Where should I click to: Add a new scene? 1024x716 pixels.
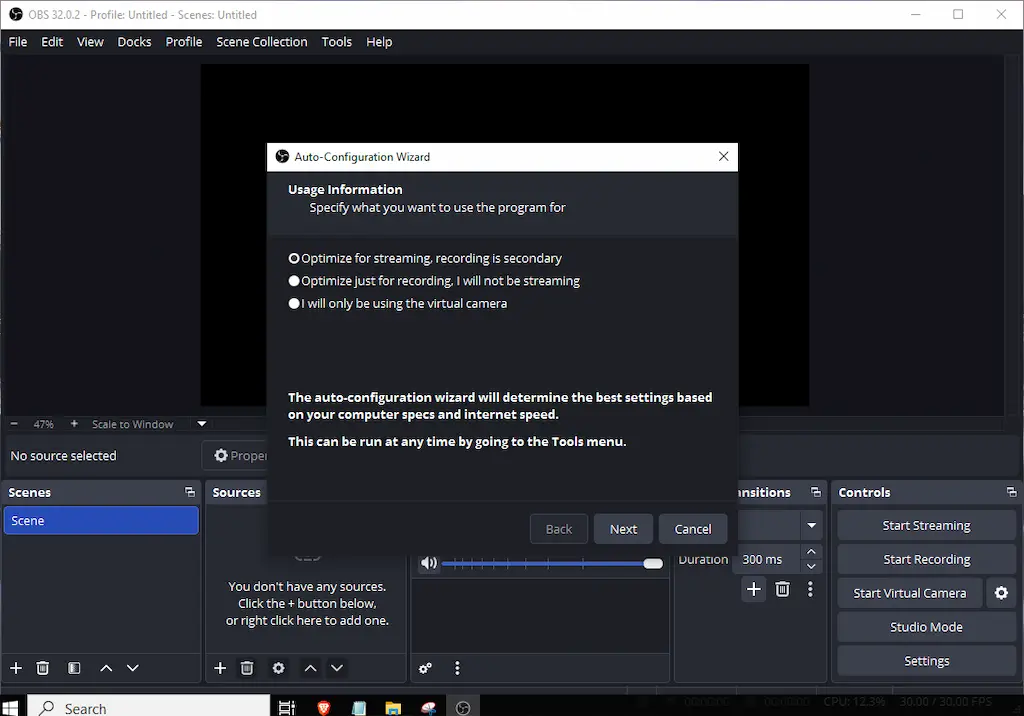16,668
